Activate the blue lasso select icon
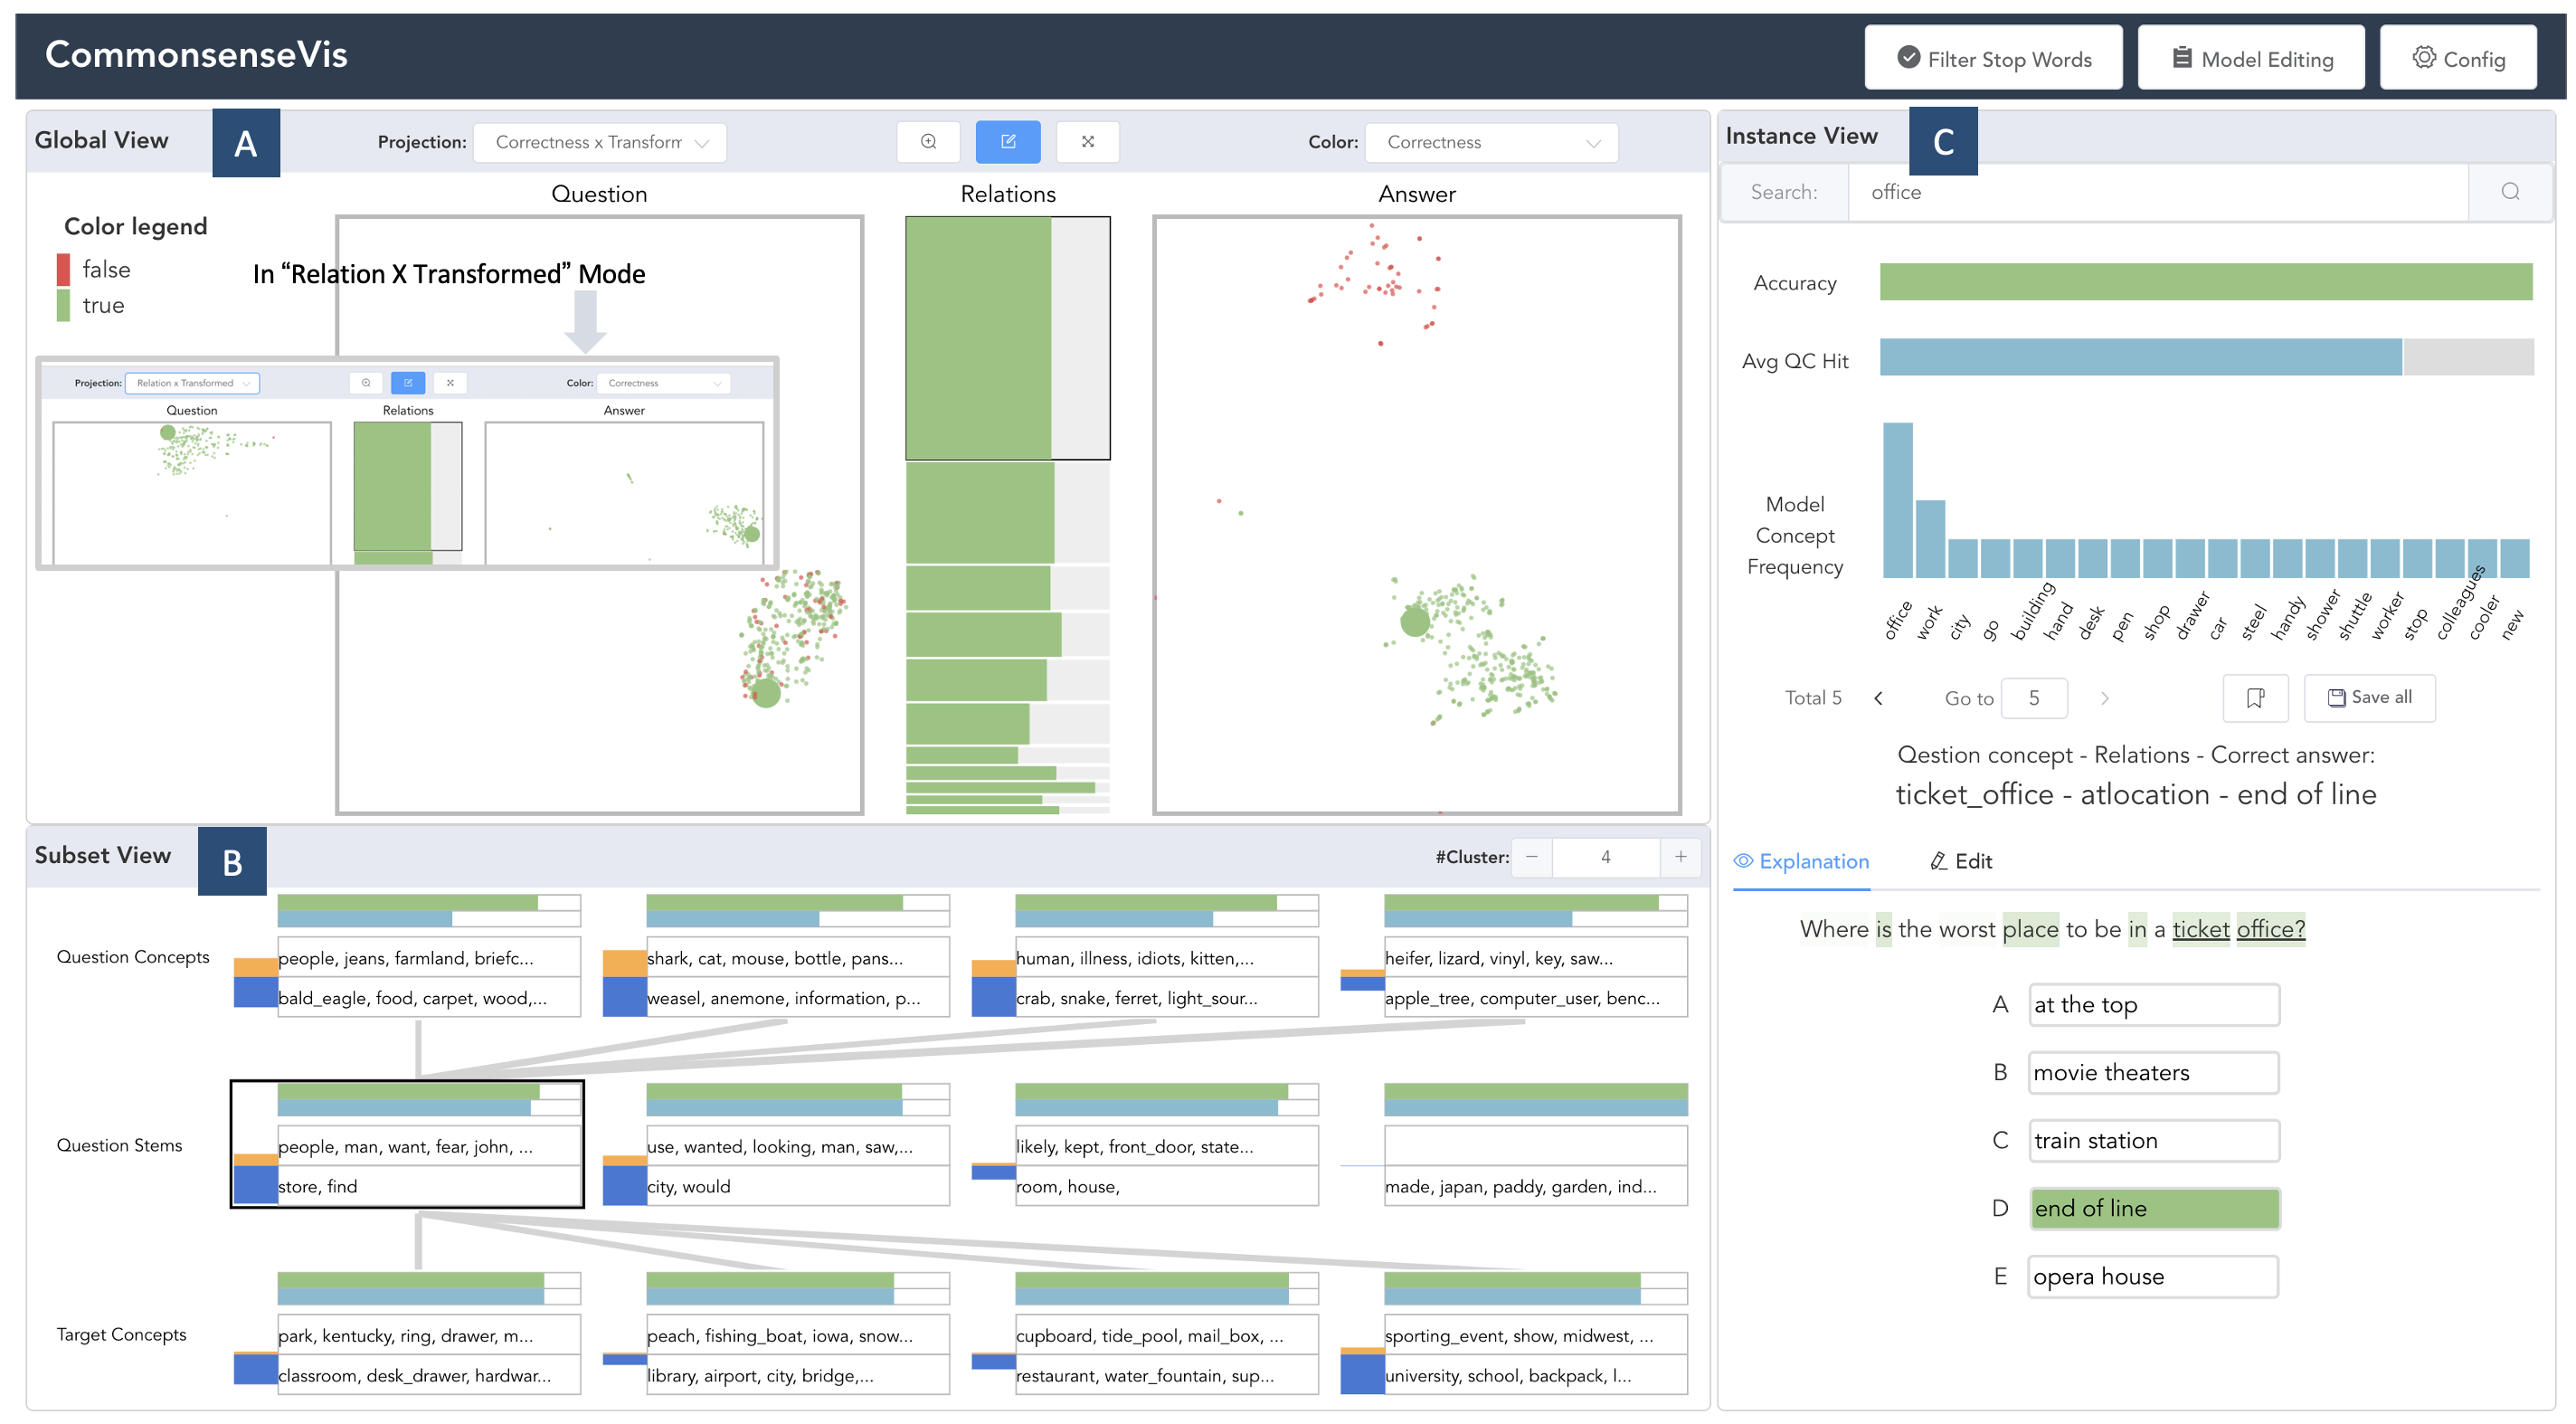The height and width of the screenshot is (1424, 2576). [x=1007, y=142]
